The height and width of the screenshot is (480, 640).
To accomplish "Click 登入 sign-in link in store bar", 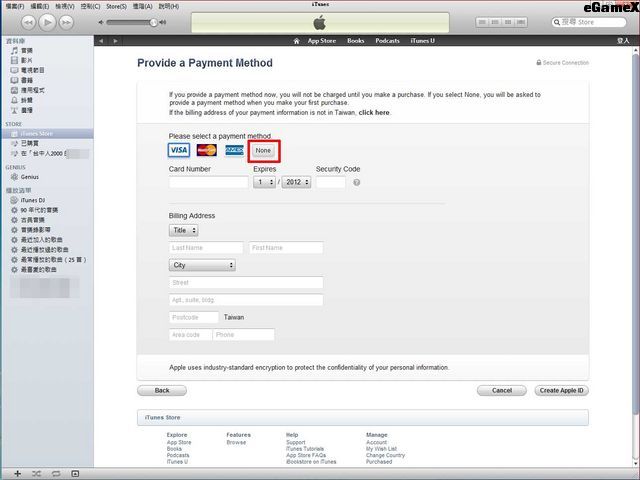I will click(623, 41).
